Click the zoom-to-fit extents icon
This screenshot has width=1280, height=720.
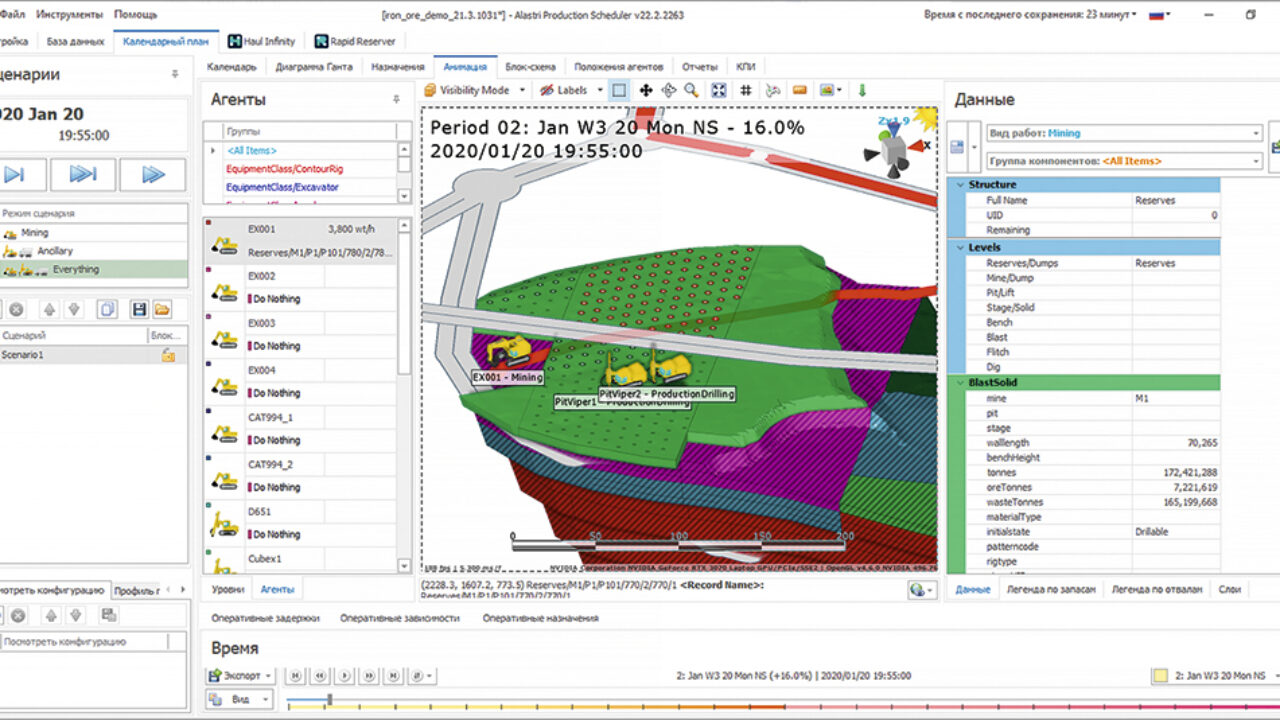(718, 90)
